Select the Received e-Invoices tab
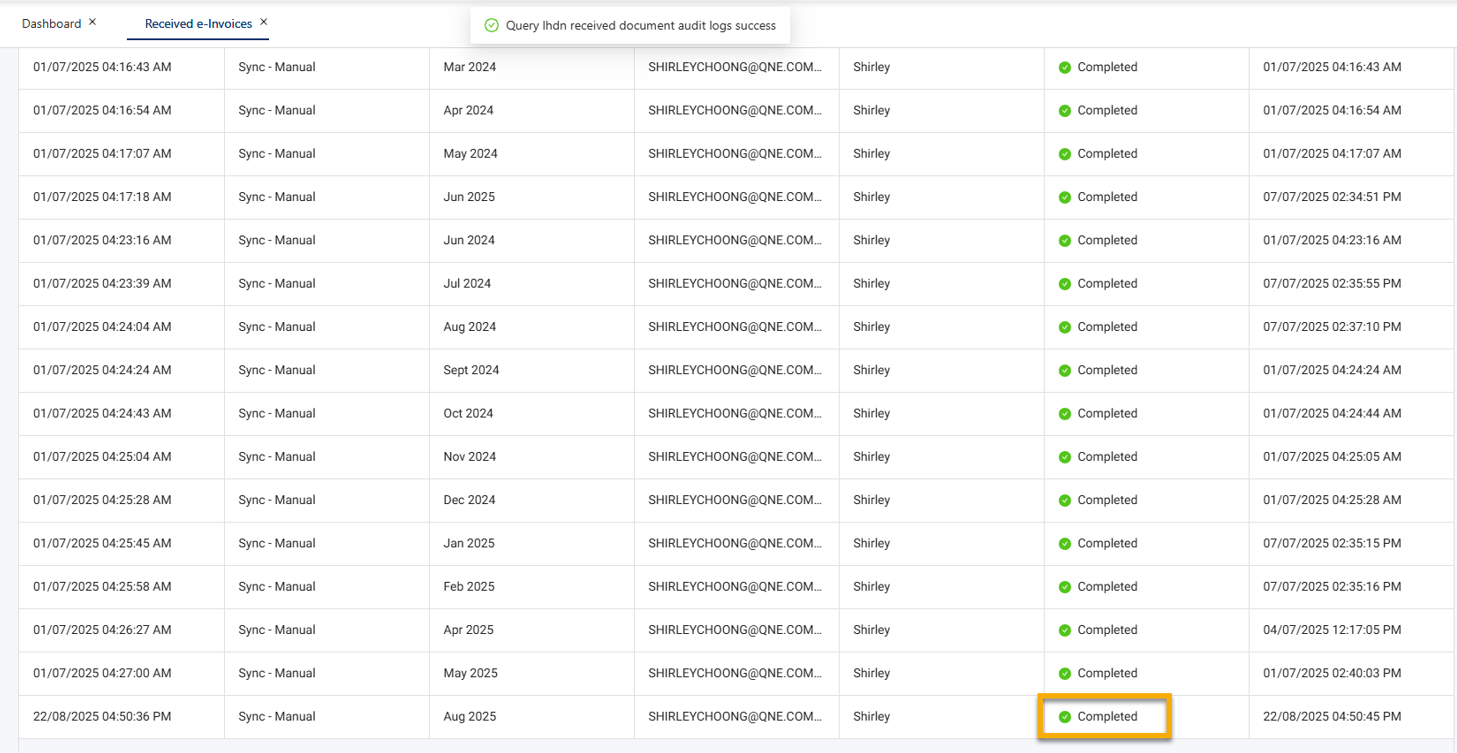This screenshot has height=753, width=1457. 198,23
